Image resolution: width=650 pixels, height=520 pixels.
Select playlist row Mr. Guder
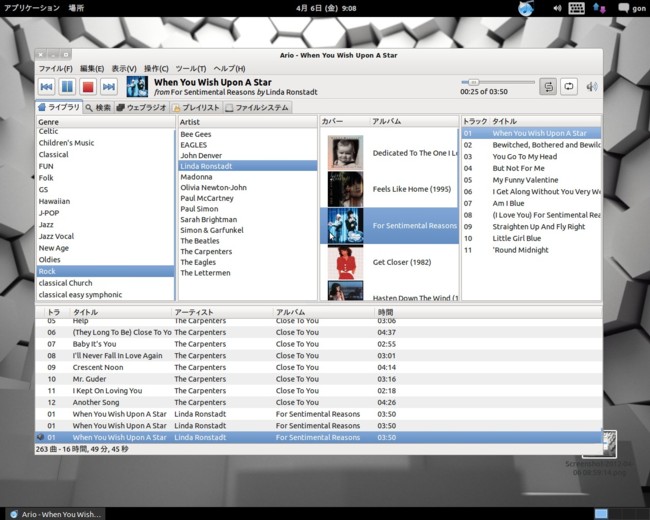click(318, 379)
